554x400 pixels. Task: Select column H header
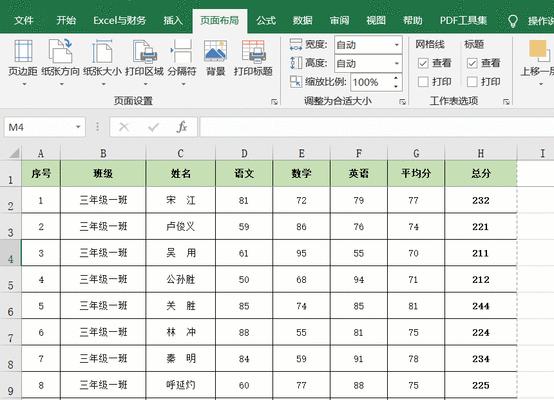(481, 153)
